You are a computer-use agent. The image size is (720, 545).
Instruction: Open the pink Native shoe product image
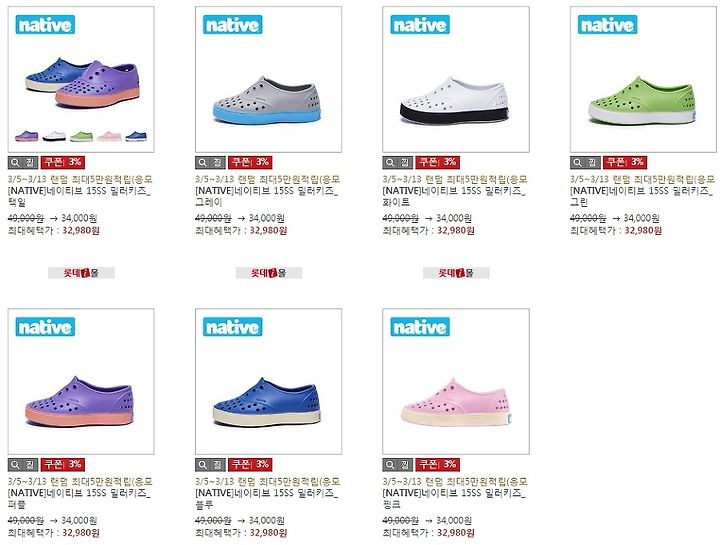[x=456, y=382]
